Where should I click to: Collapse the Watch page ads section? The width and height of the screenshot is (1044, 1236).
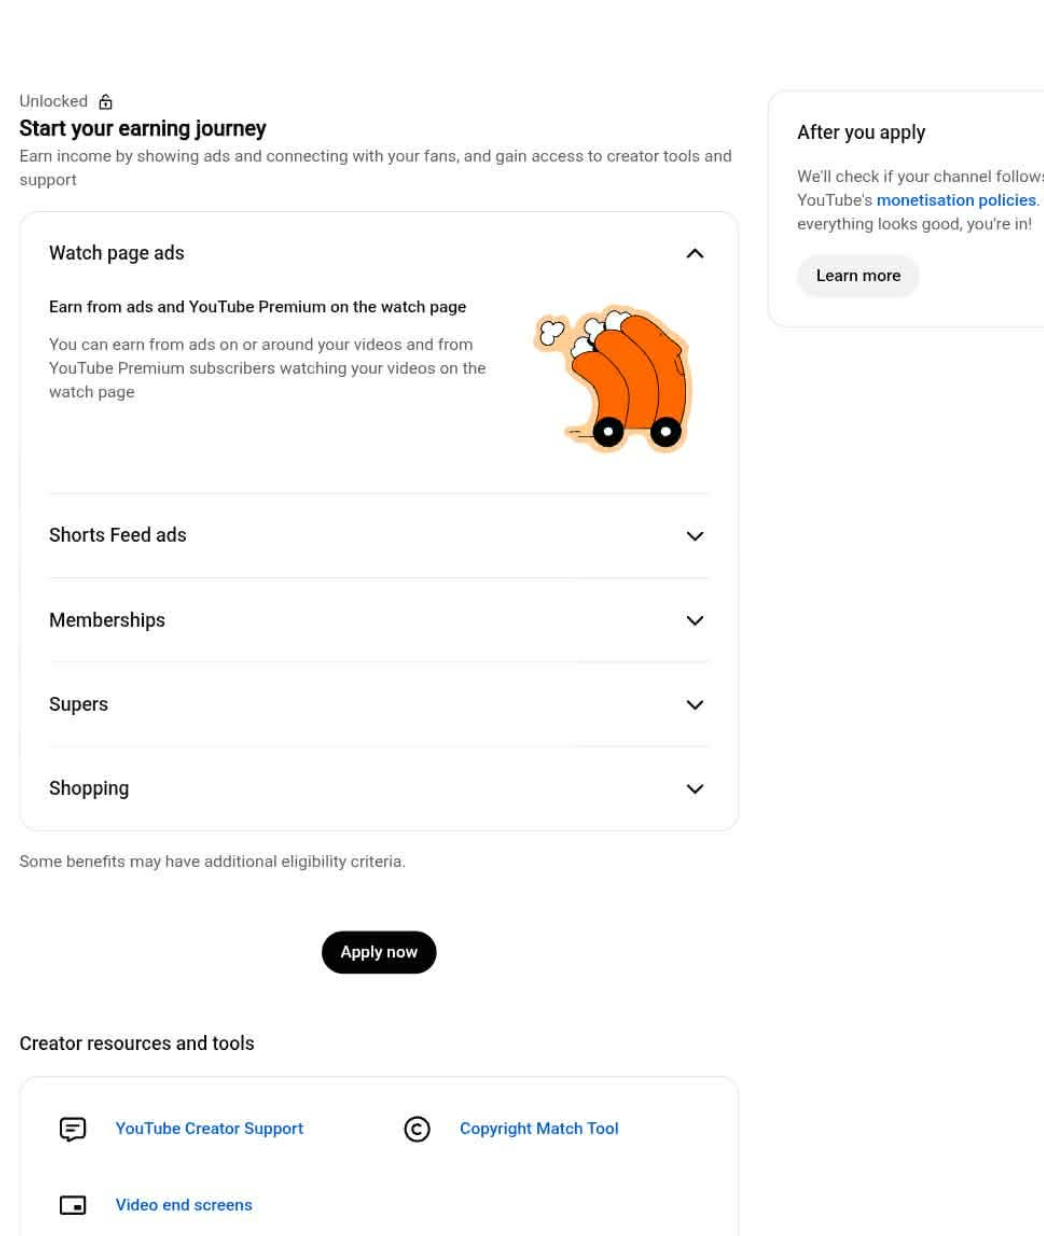(695, 254)
